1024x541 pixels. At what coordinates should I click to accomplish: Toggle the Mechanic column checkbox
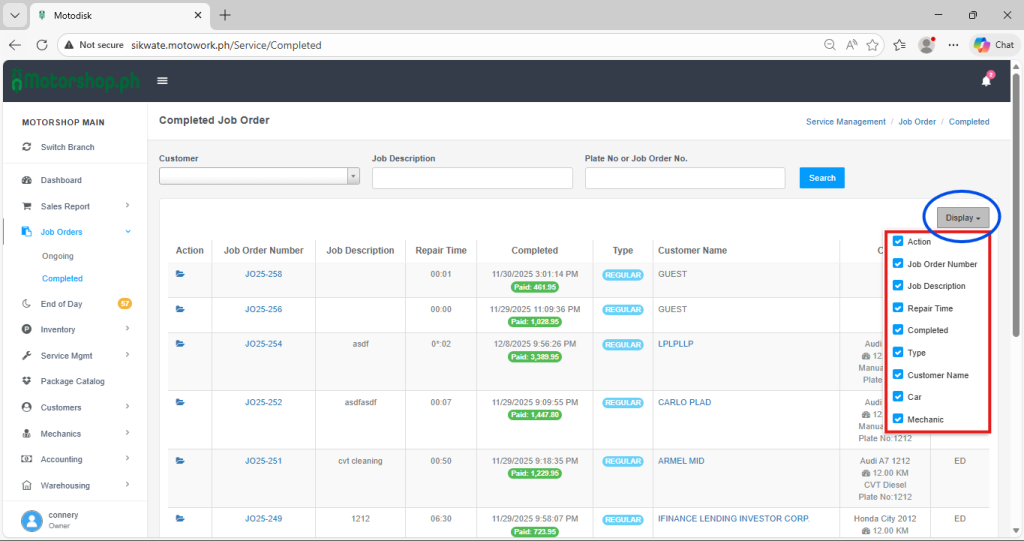pyautogui.click(x=898, y=419)
